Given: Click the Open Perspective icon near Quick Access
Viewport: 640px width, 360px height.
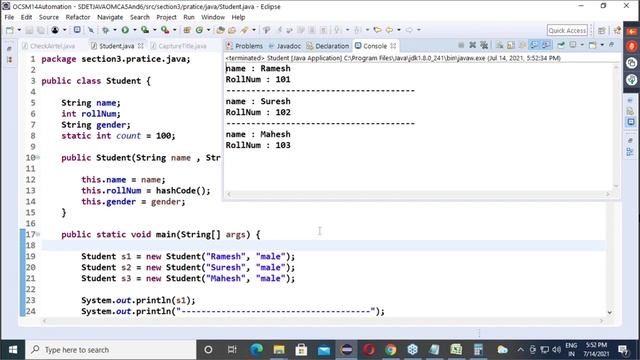Looking at the screenshot, I should click(602, 31).
